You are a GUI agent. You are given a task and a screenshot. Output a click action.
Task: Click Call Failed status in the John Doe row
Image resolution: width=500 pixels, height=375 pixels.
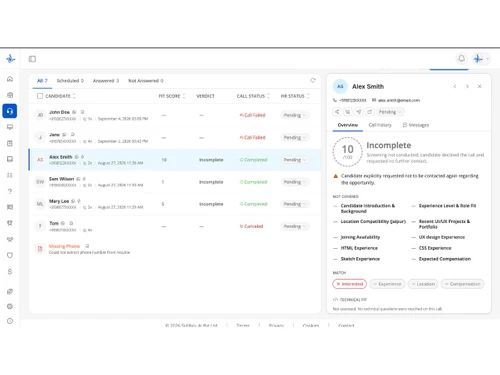coord(253,115)
